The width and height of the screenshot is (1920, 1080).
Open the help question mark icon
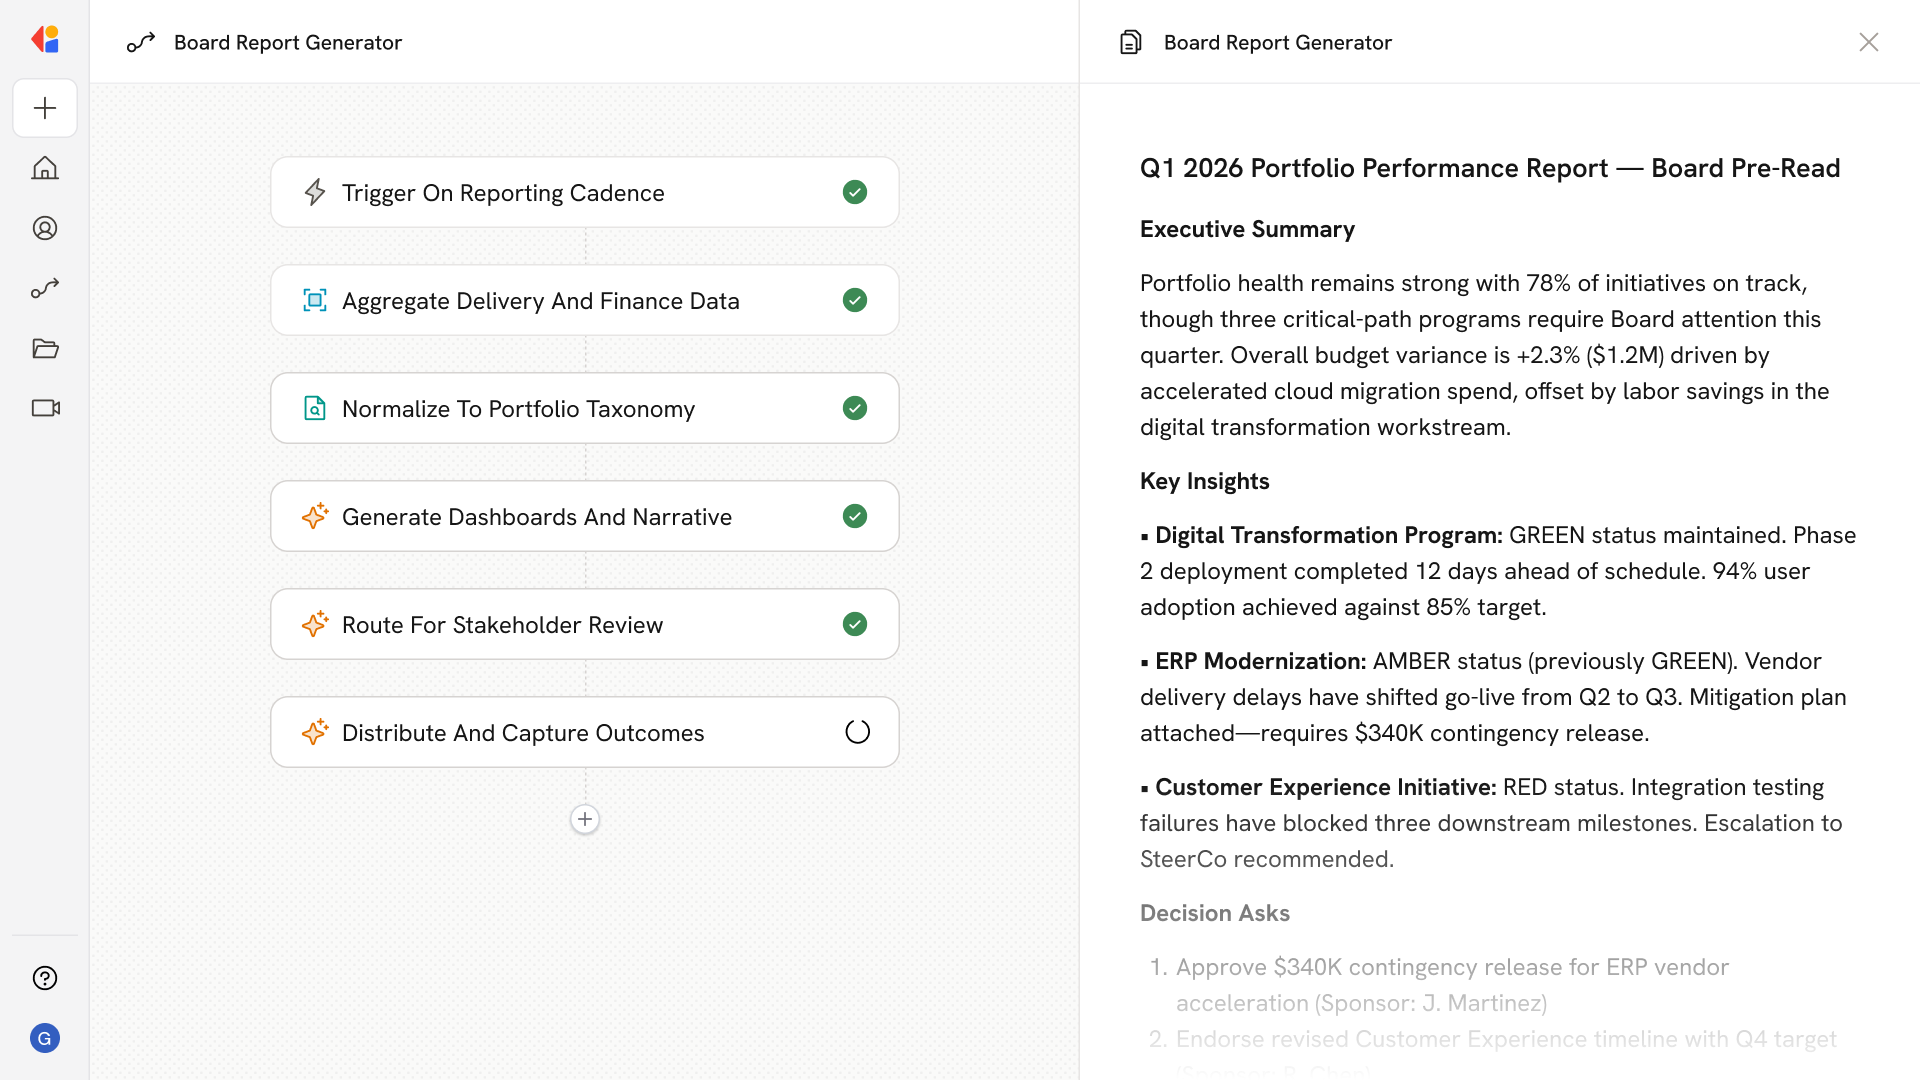[x=45, y=978]
